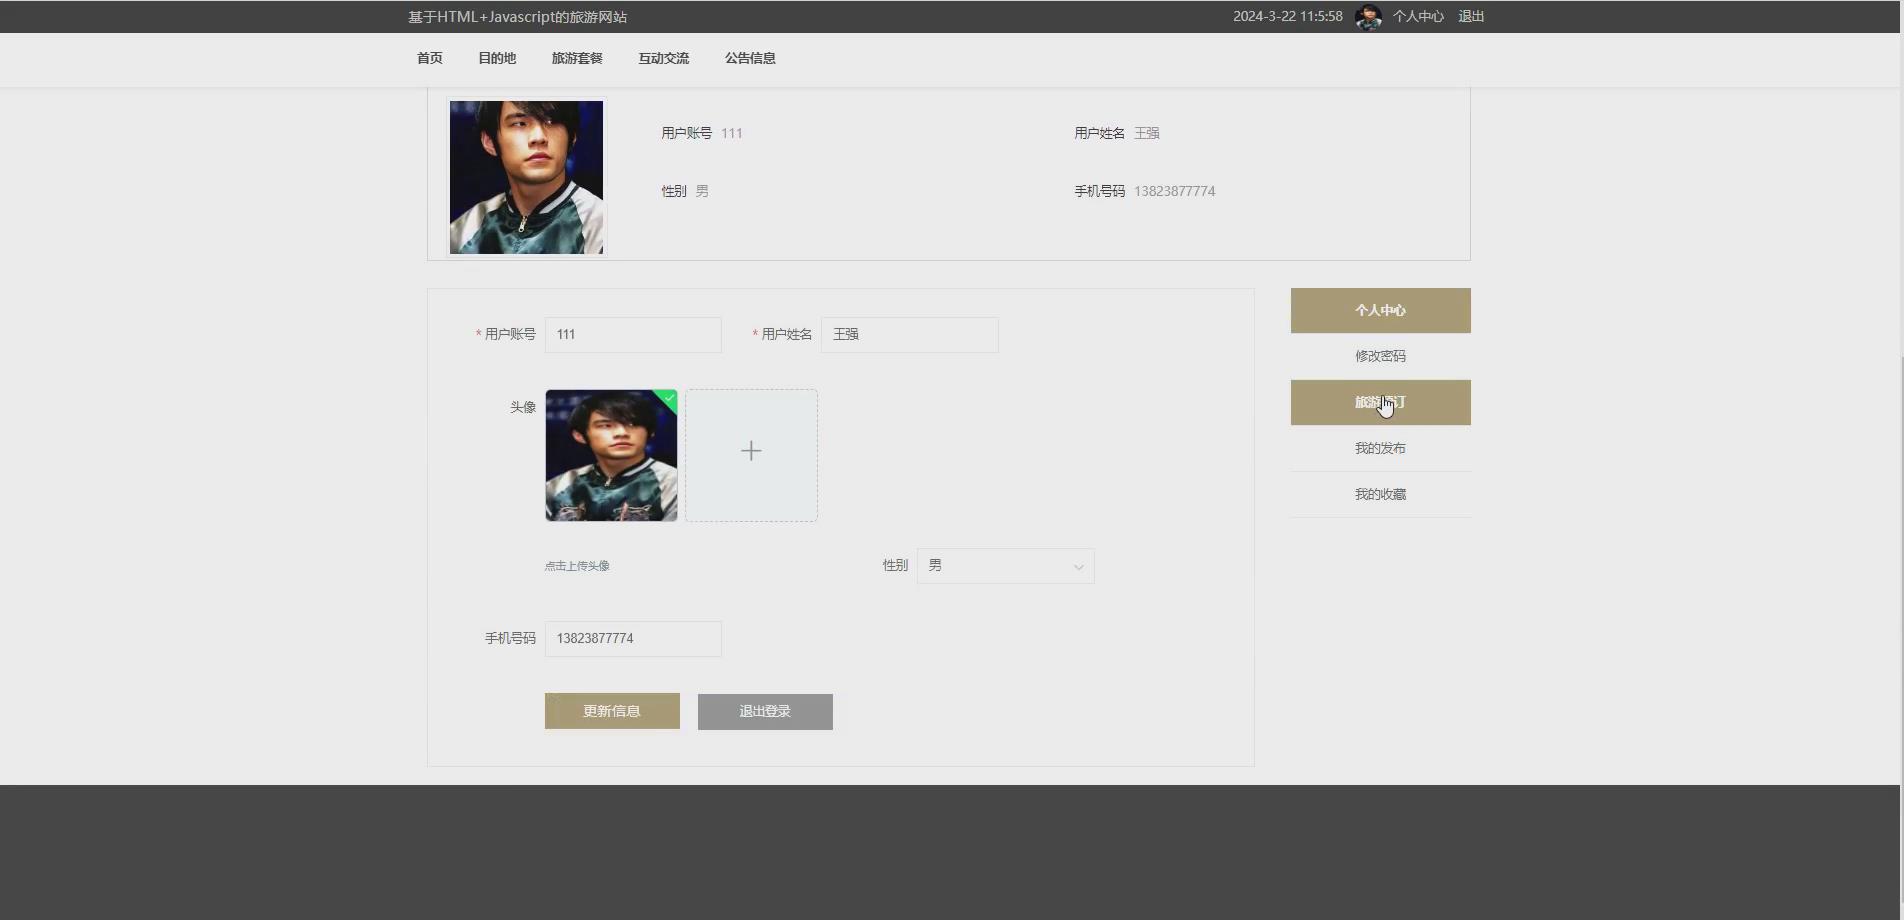This screenshot has height=920, width=1904.
Task: Go to 互动交流 in the navigation bar
Action: pyautogui.click(x=663, y=58)
